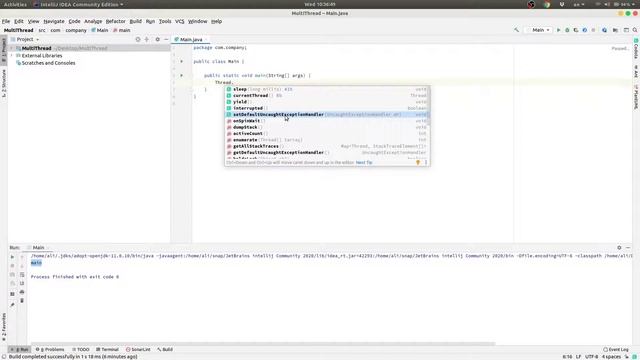This screenshot has width=640, height=360.
Task: Choose sleep from completion list
Action: (x=327, y=89)
